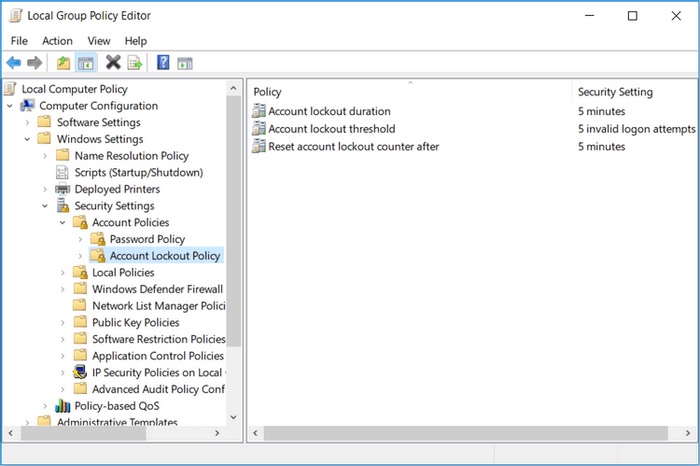Screen dimensions: 700x466
Task: Expand the Deployed Printers node
Action: [x=45, y=189]
